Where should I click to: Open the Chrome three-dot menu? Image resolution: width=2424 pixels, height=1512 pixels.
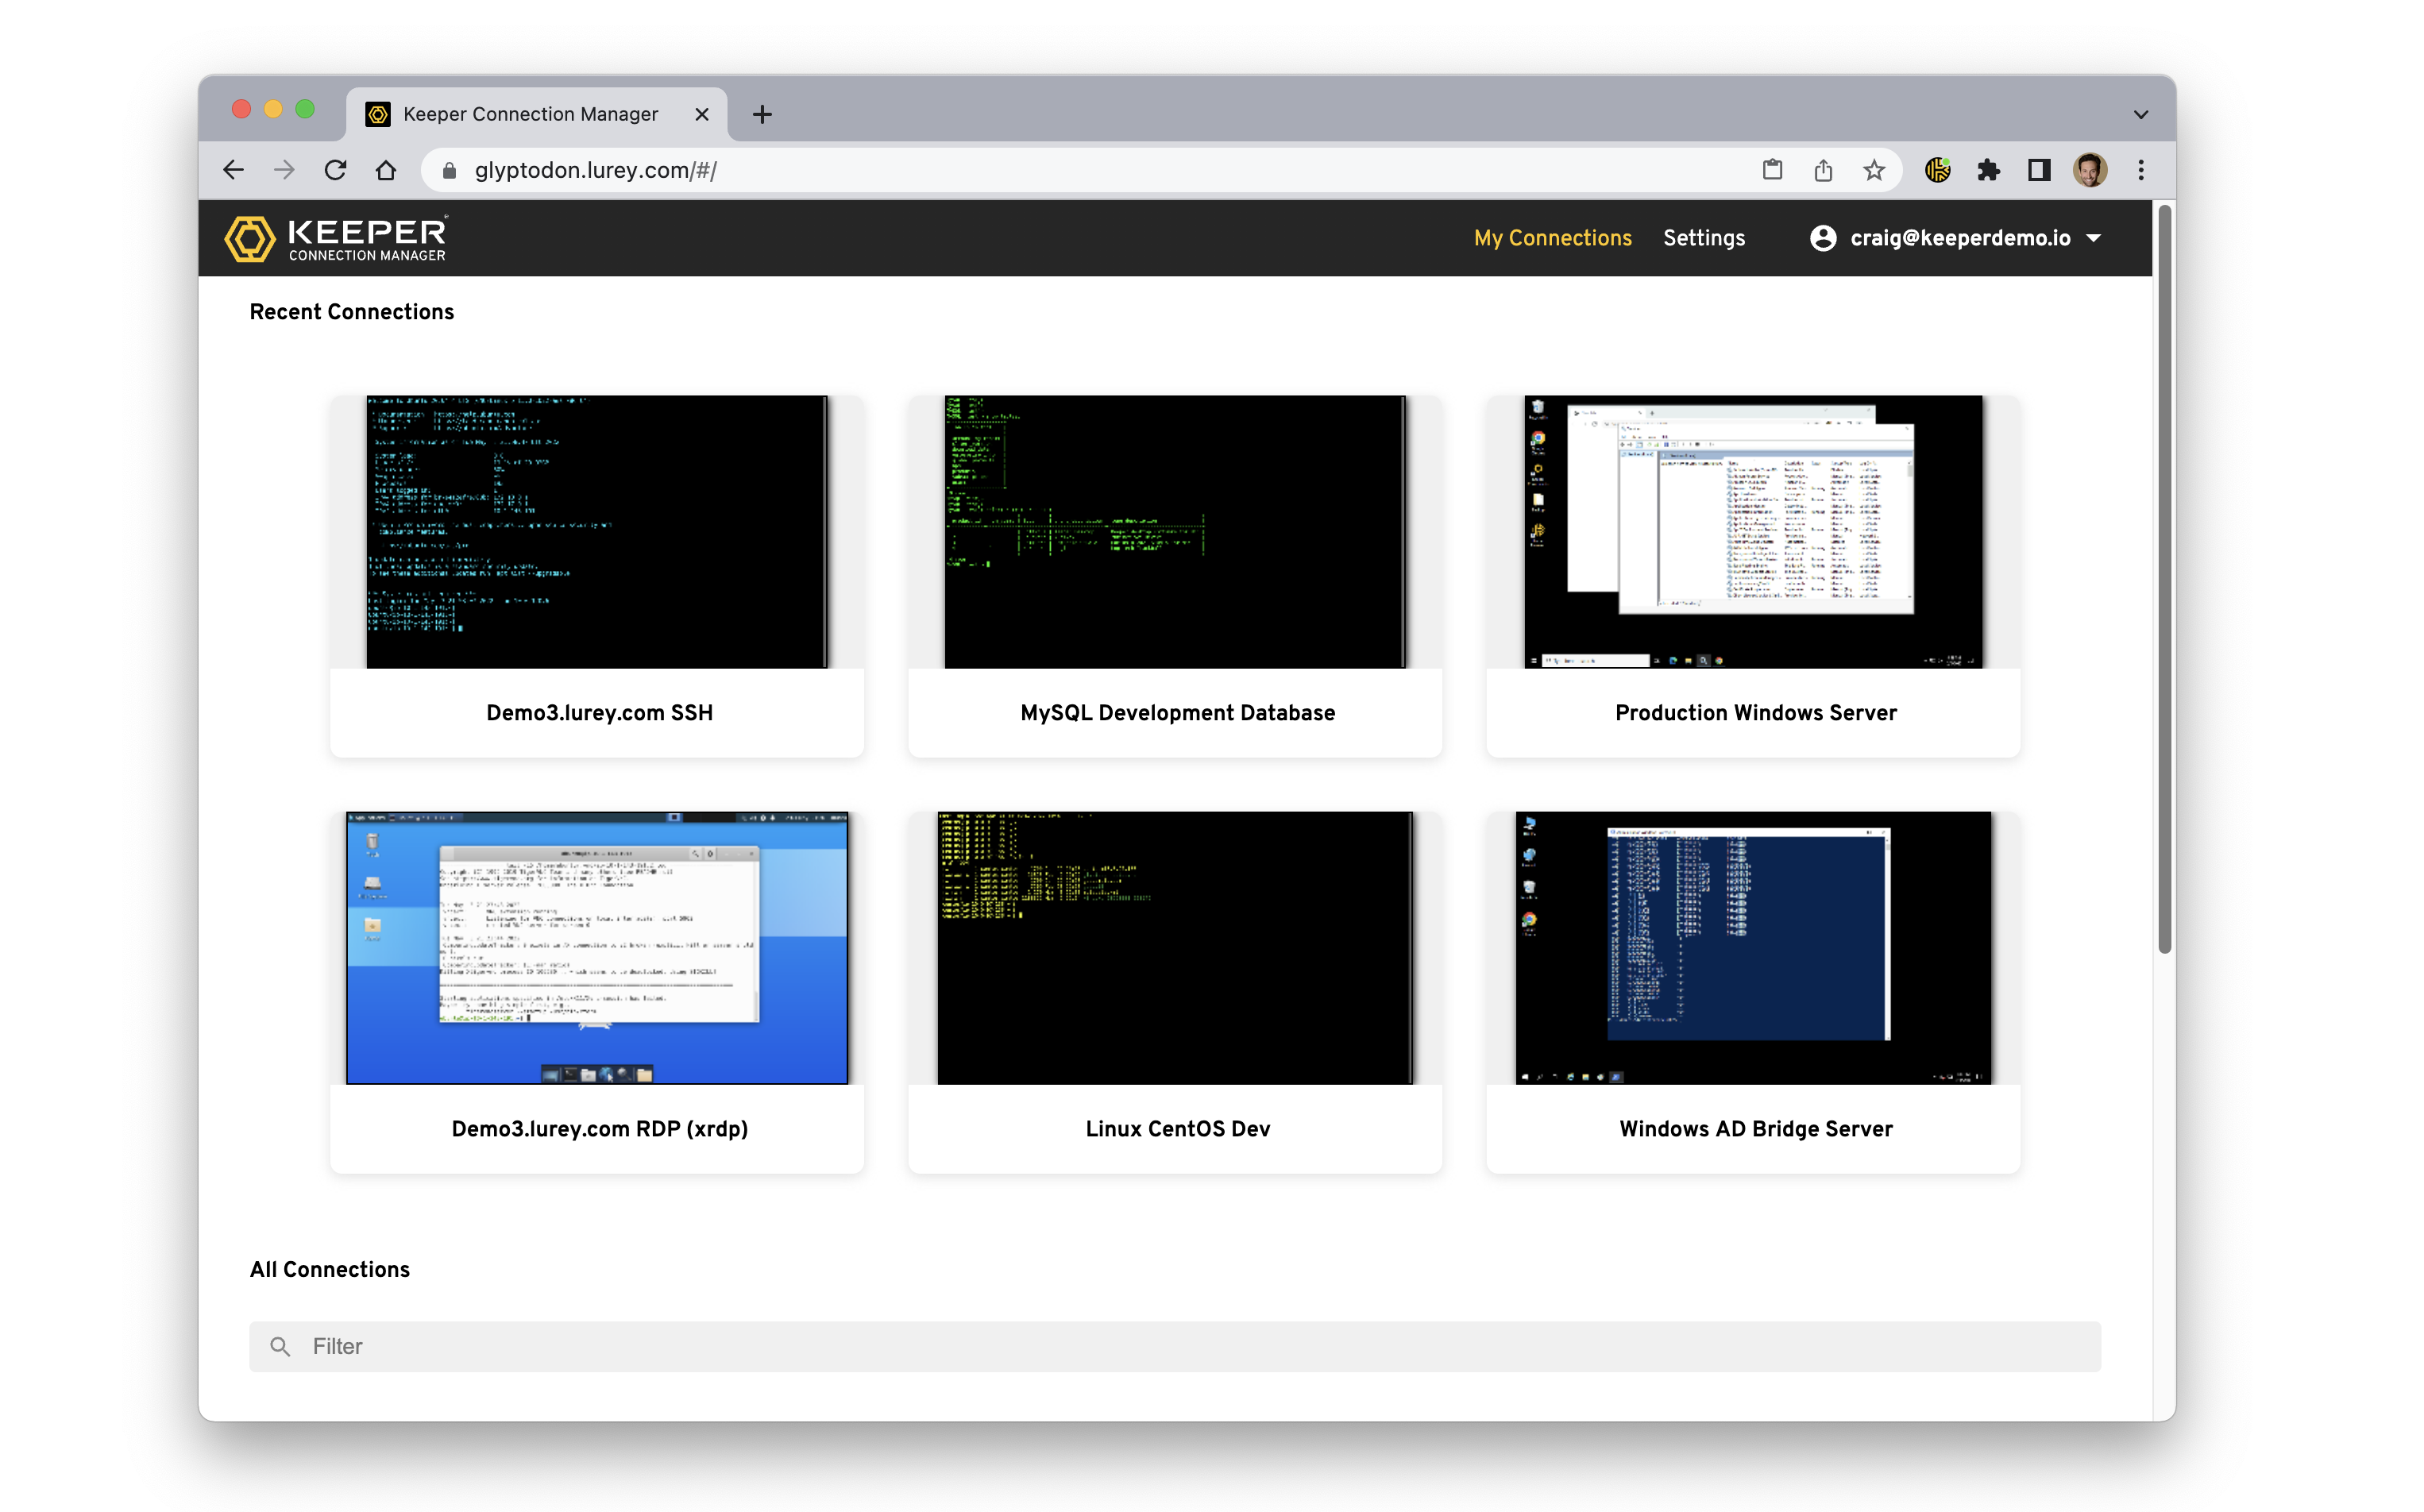[x=2141, y=170]
